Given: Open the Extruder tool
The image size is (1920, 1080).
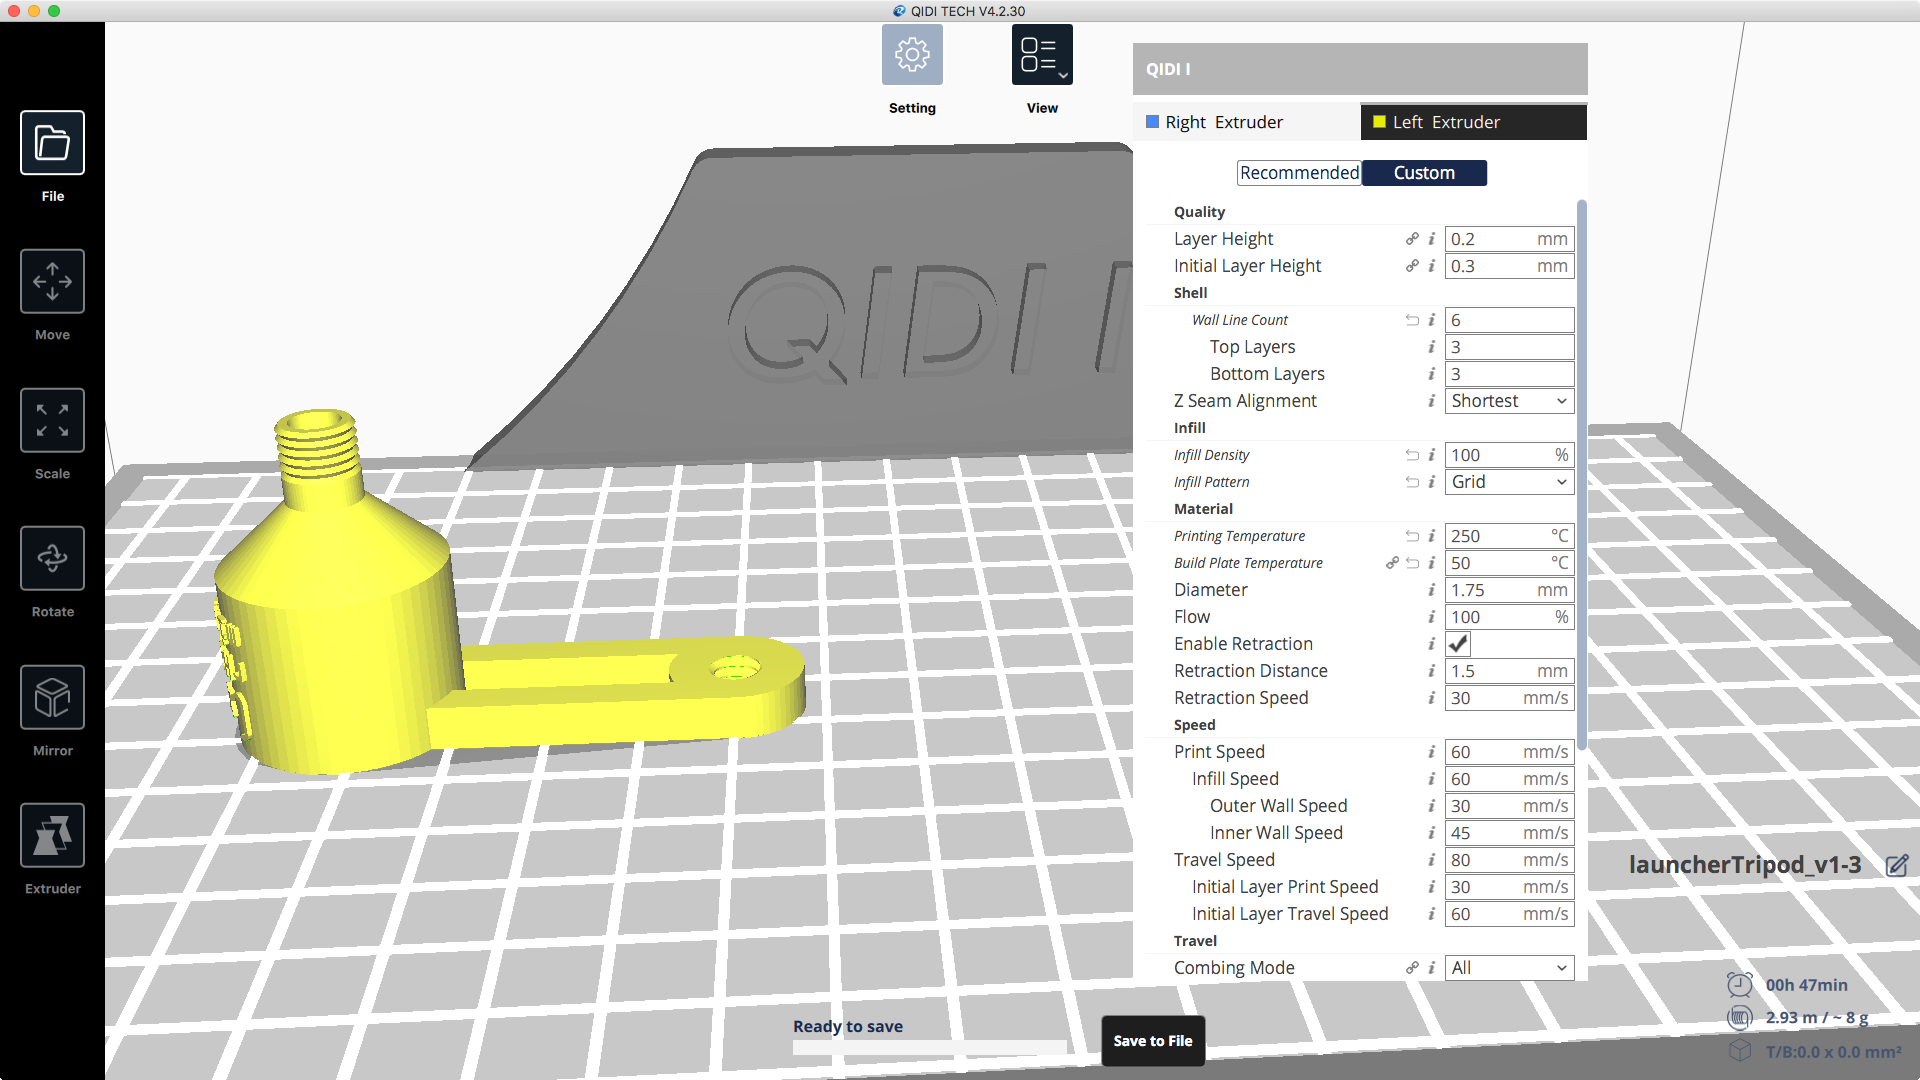Looking at the screenshot, I should (52, 835).
